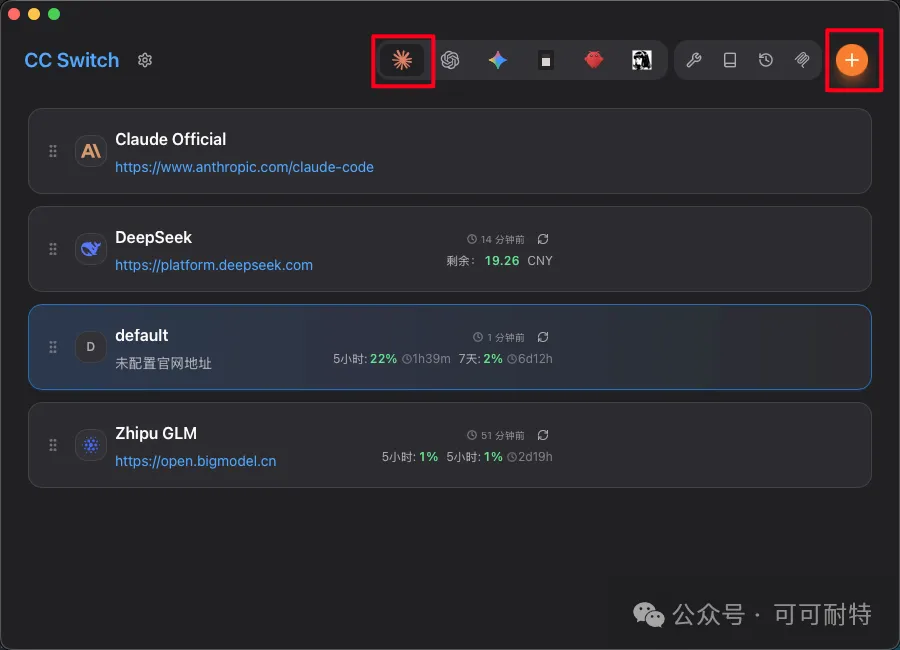900x650 pixels.
Task: Refresh DeepSeek balance usage
Action: [x=543, y=239]
